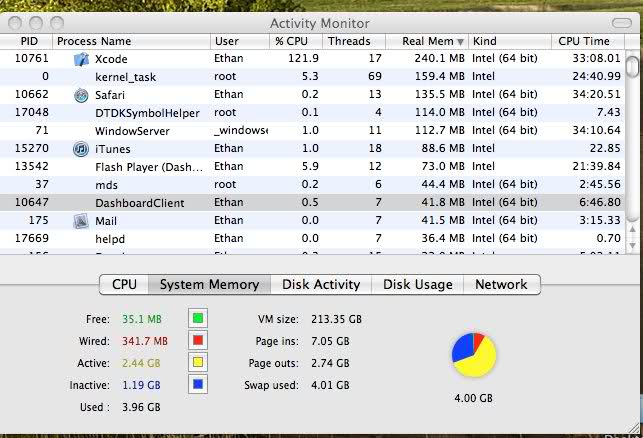Click the memory usage pie chart
The image size is (643, 438).
click(474, 355)
